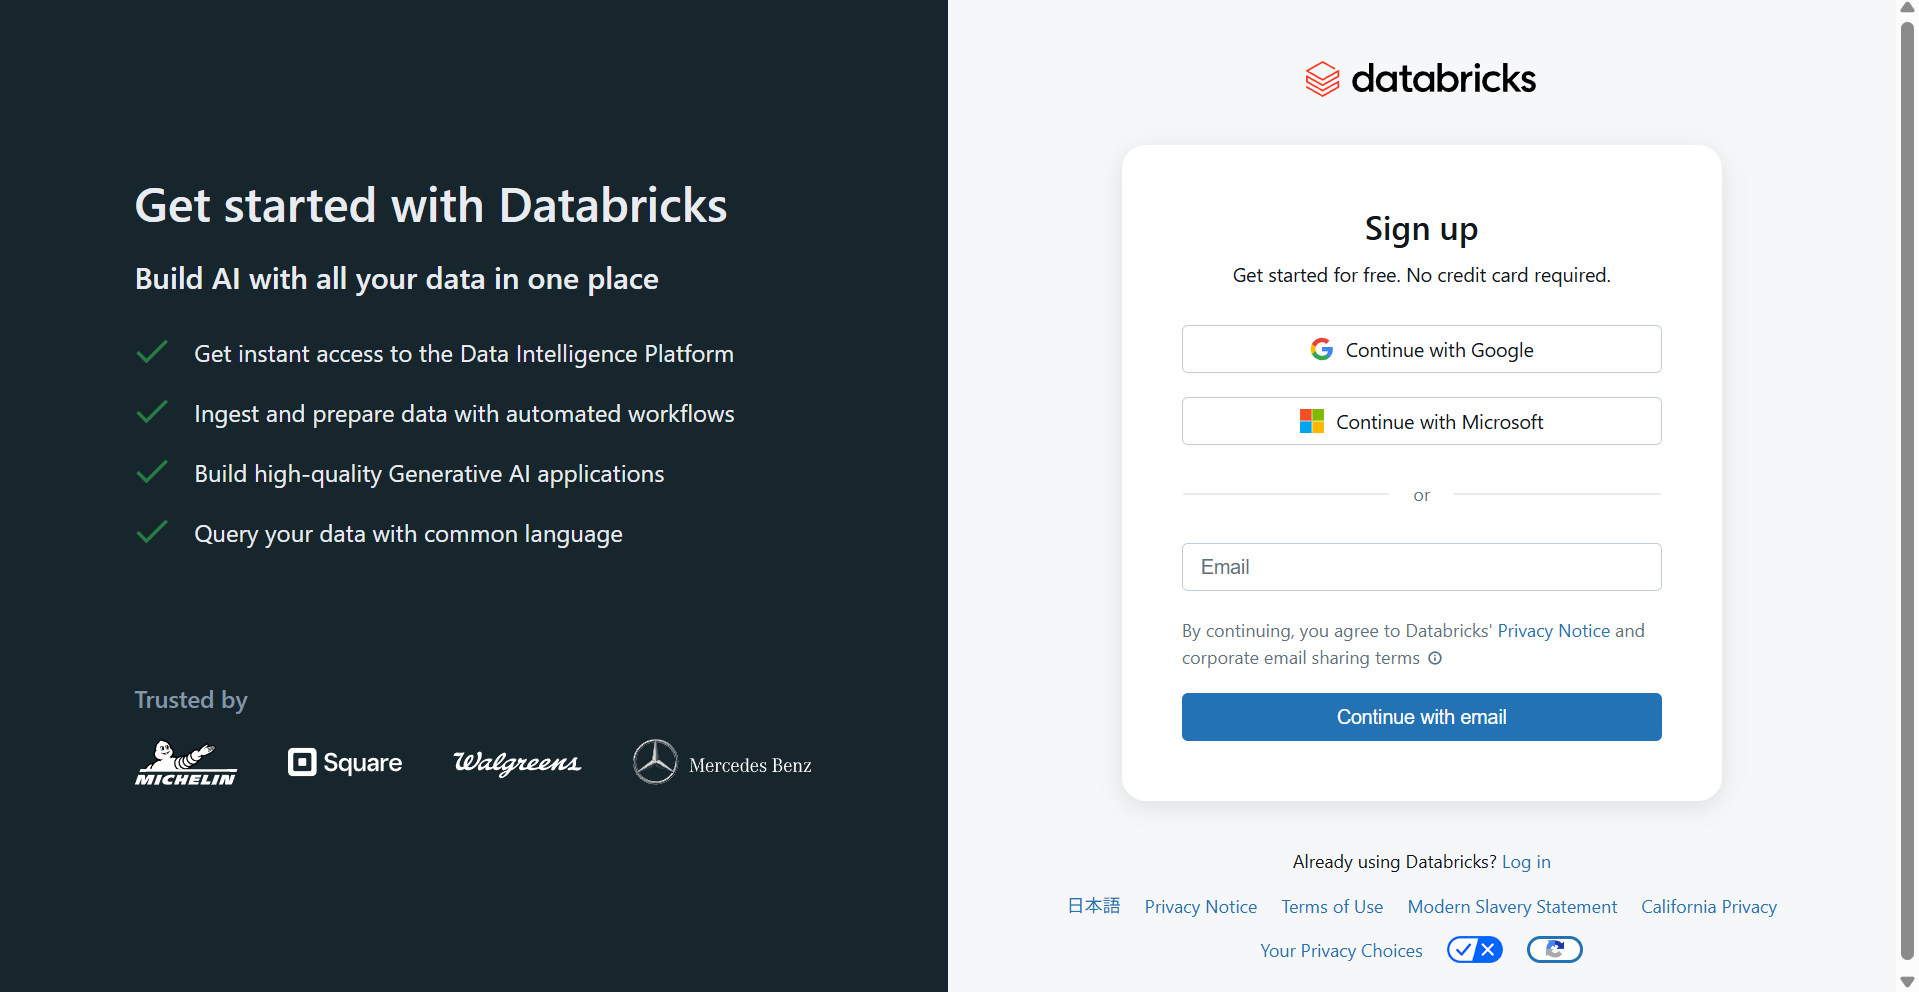Open the Log in link
This screenshot has width=1919, height=992.
pyautogui.click(x=1525, y=862)
